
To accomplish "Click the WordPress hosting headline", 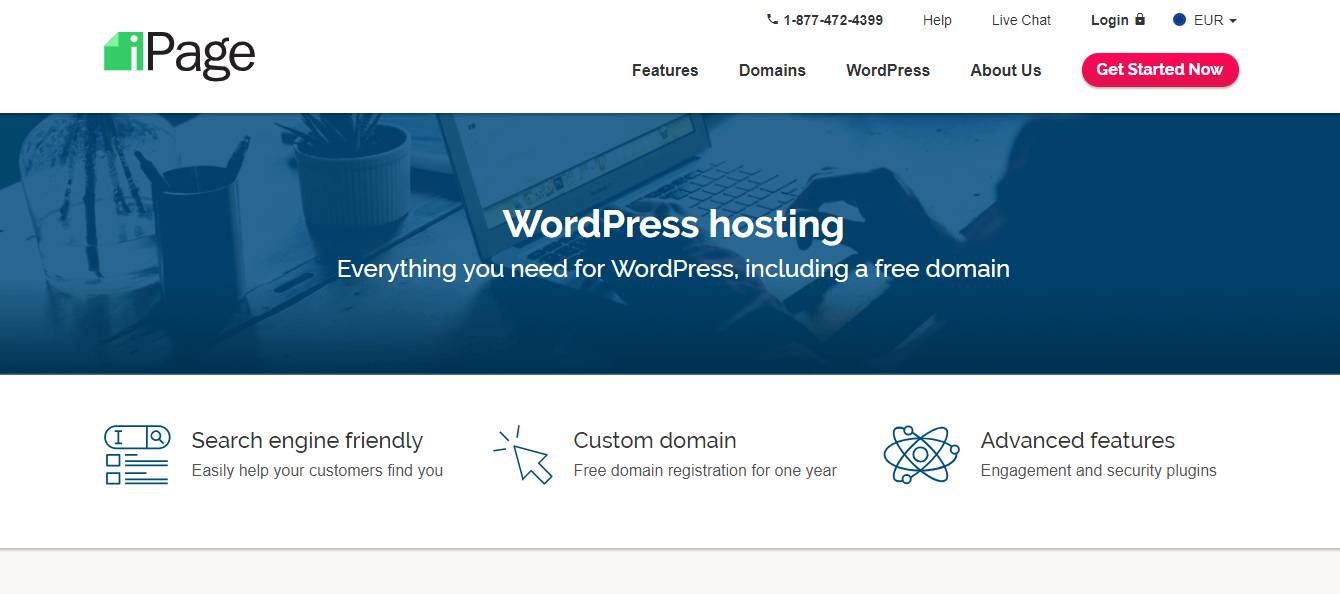I will pyautogui.click(x=673, y=223).
